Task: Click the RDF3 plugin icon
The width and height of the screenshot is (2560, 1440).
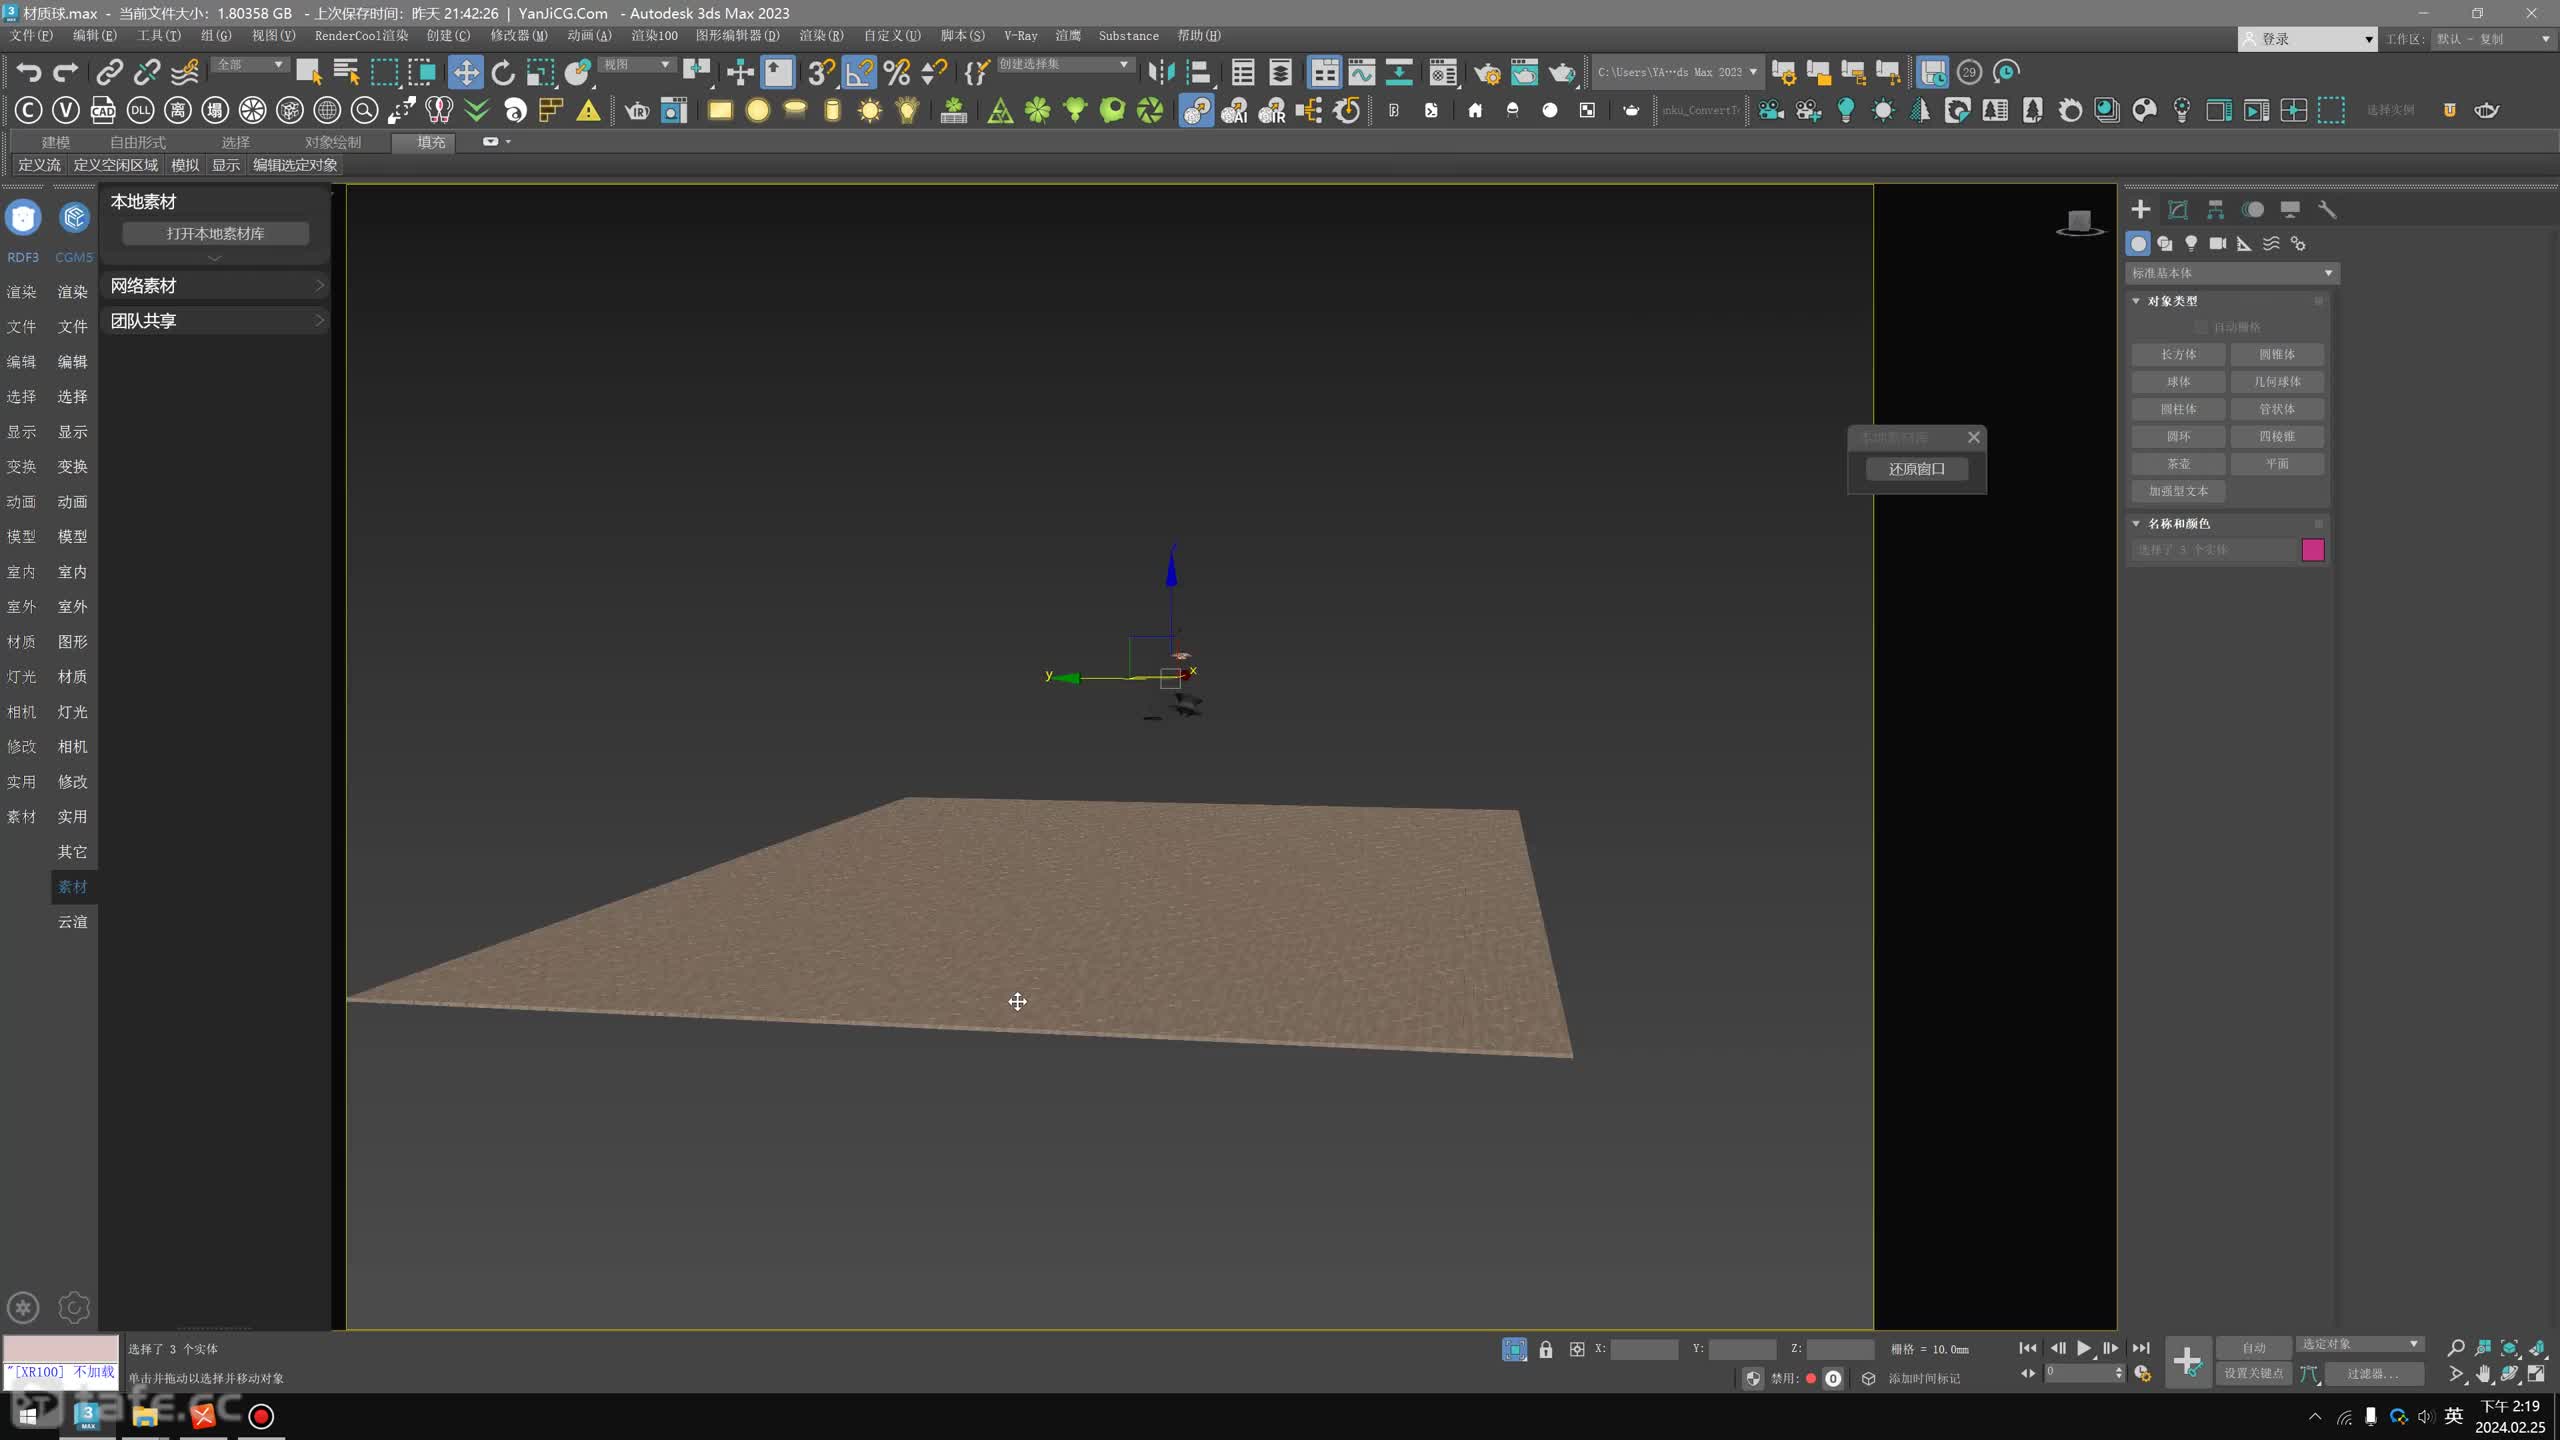Action: click(x=23, y=218)
